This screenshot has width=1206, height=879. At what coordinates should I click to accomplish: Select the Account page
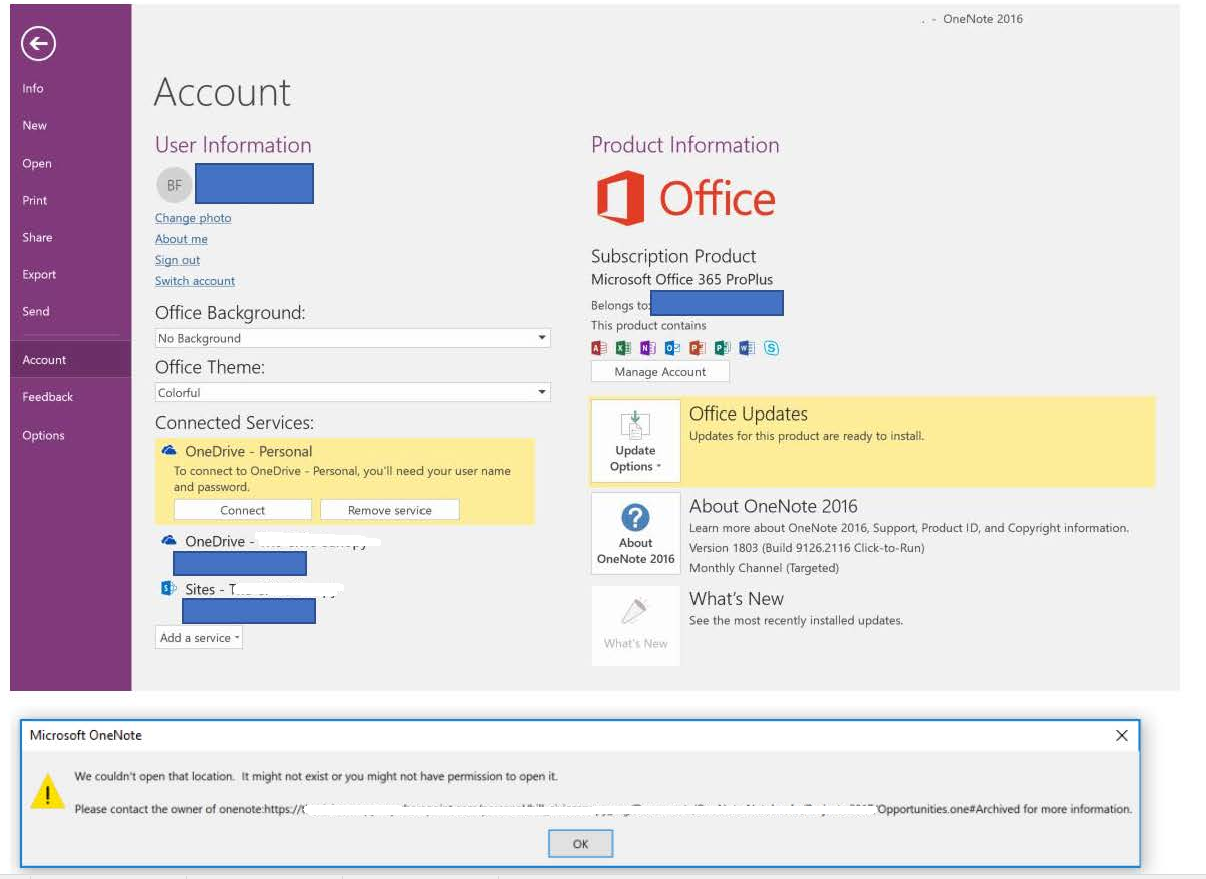71,359
